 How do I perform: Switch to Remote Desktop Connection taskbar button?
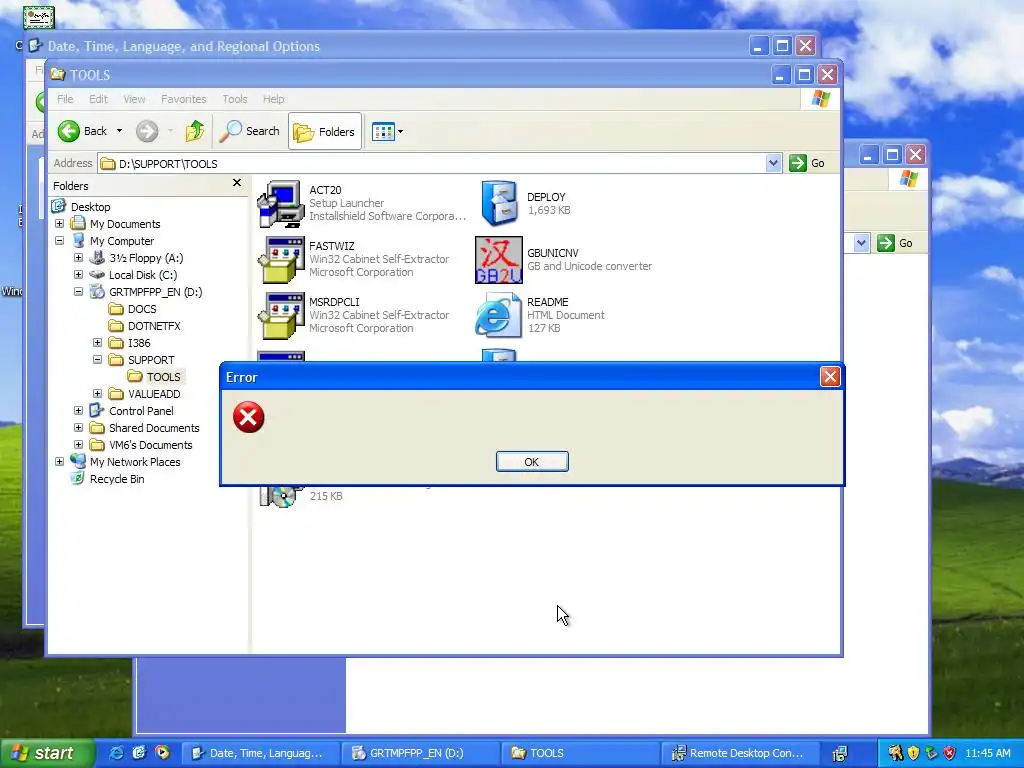pos(741,753)
